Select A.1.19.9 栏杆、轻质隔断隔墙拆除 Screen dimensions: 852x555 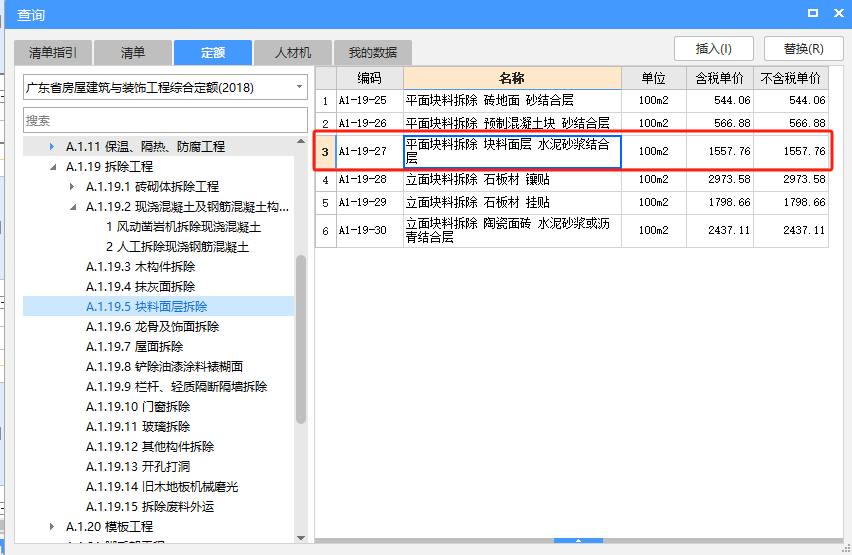coord(176,386)
